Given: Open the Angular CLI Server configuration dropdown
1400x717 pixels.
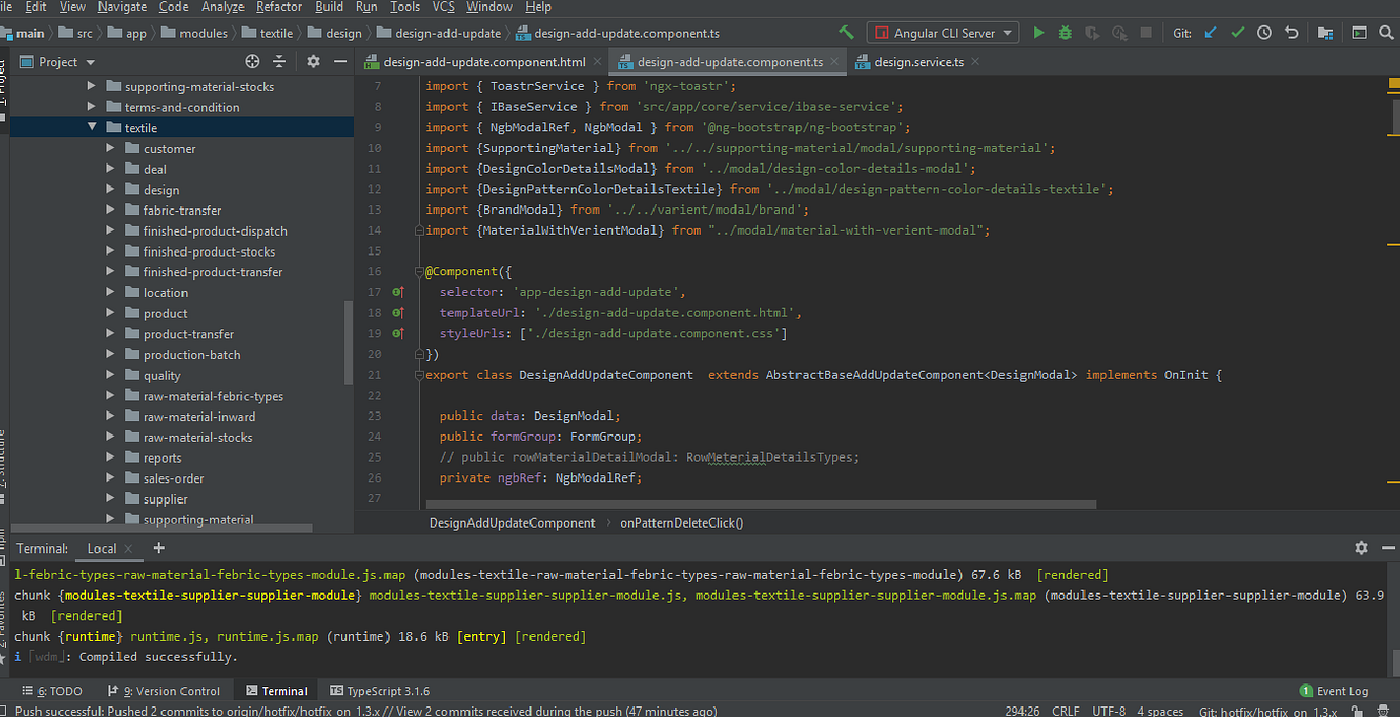Looking at the screenshot, I should click(x=1007, y=32).
